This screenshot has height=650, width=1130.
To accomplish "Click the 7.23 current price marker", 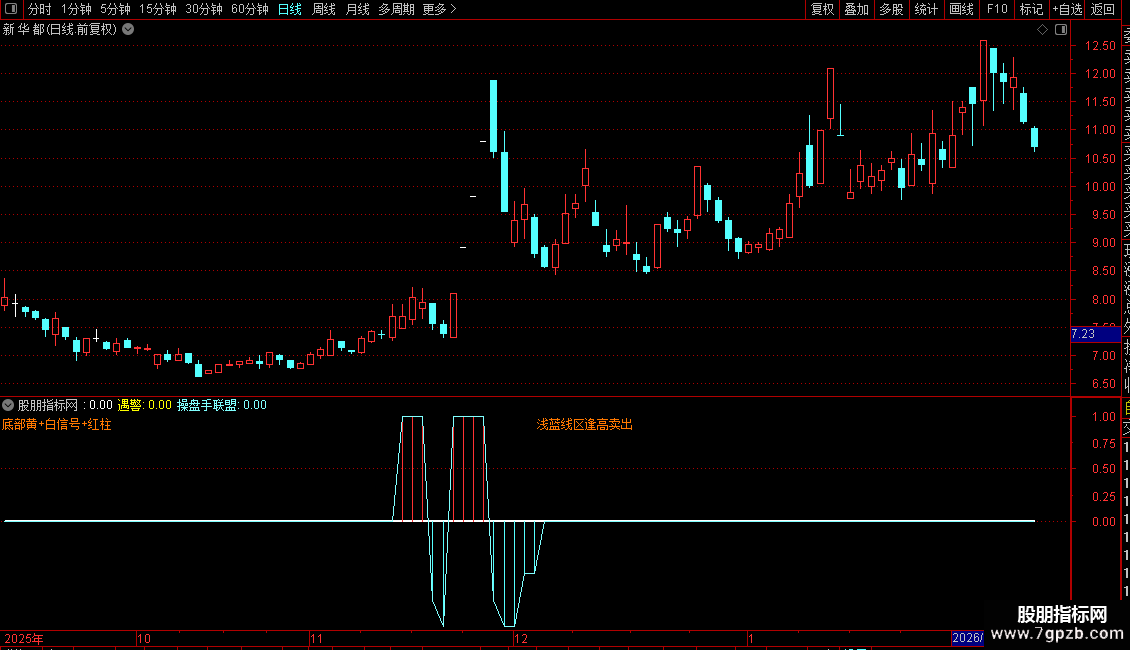I will [1095, 334].
